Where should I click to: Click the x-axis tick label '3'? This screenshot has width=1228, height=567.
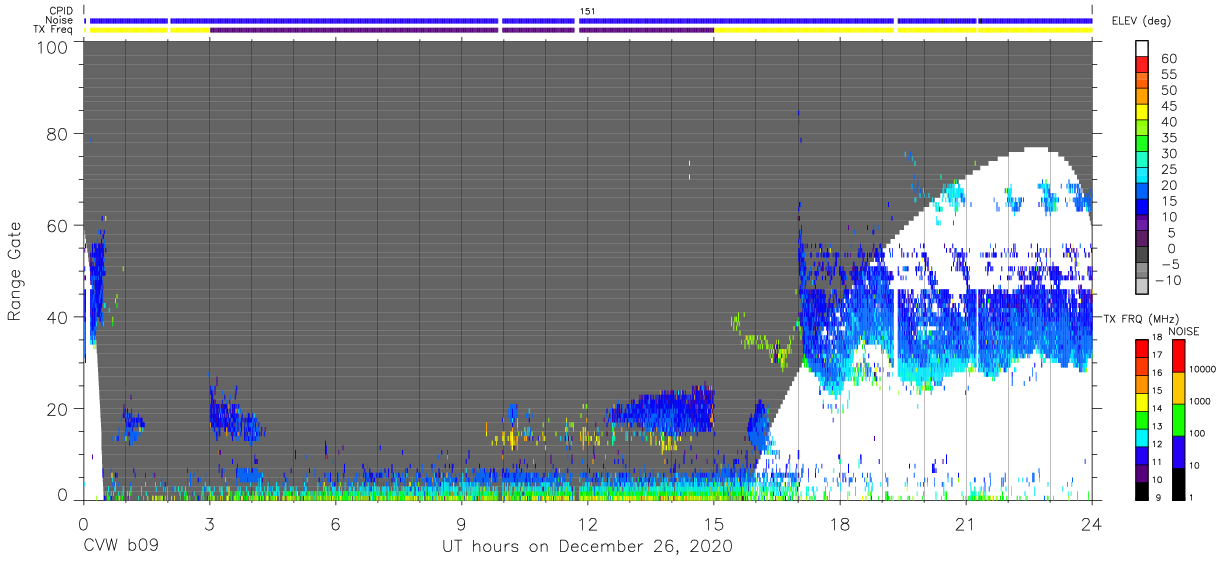(x=209, y=523)
